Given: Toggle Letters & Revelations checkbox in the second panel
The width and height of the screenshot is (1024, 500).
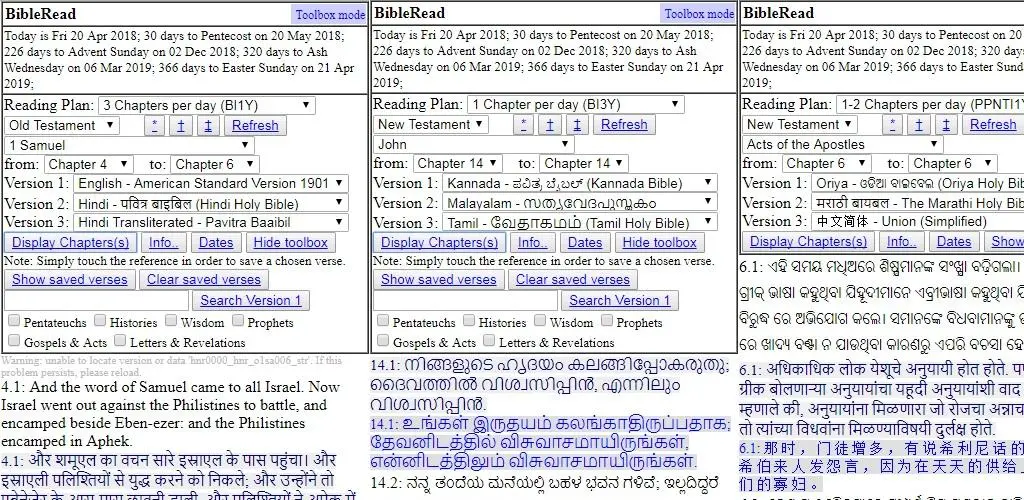Looking at the screenshot, I should 489,340.
